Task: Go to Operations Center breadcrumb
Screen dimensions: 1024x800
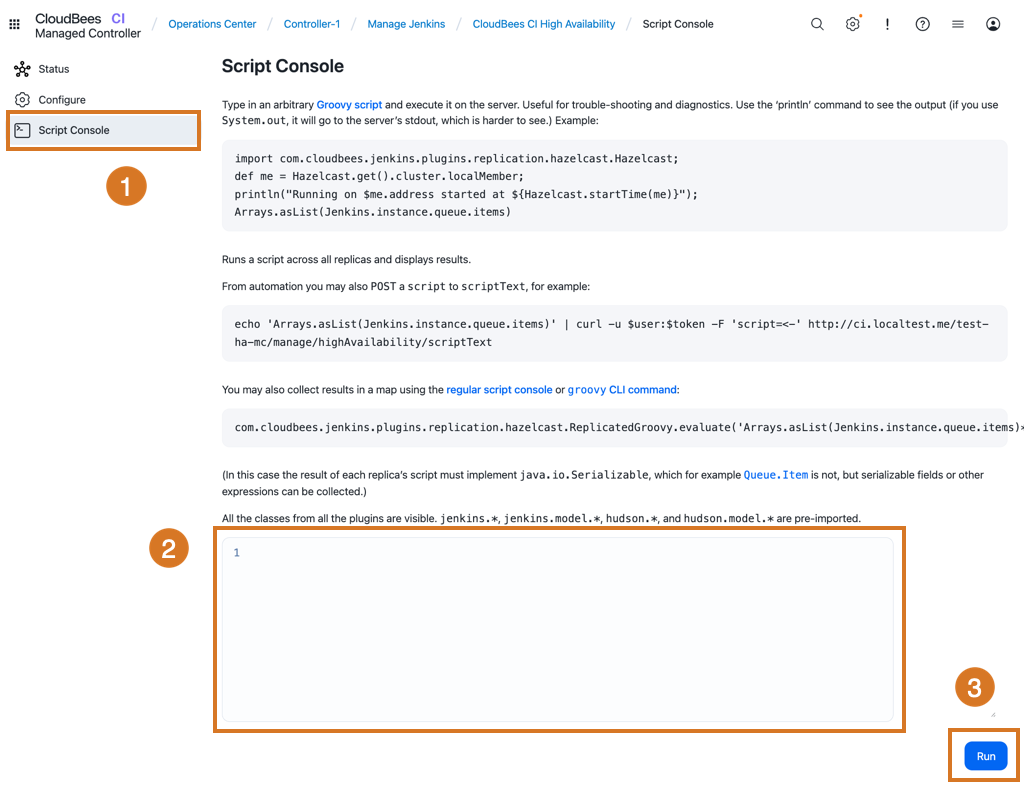Action: 212,24
